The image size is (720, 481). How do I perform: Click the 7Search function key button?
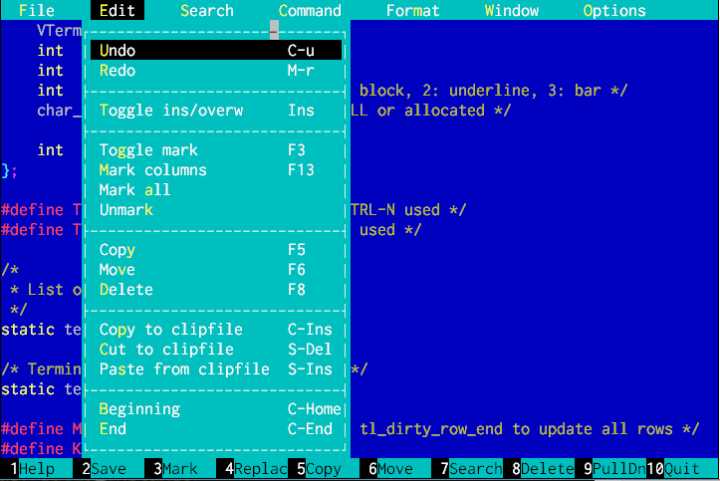point(468,469)
